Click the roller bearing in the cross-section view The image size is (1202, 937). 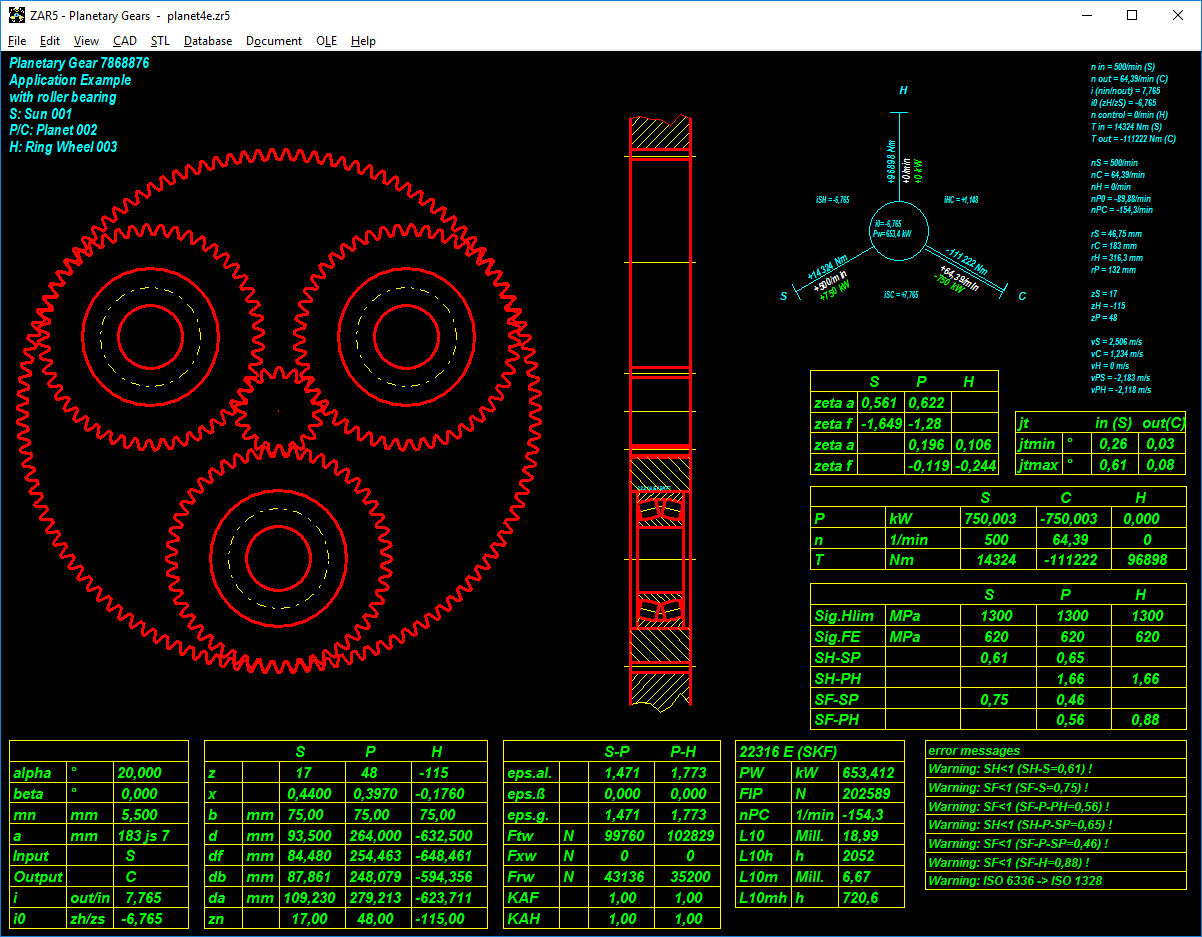(660, 512)
